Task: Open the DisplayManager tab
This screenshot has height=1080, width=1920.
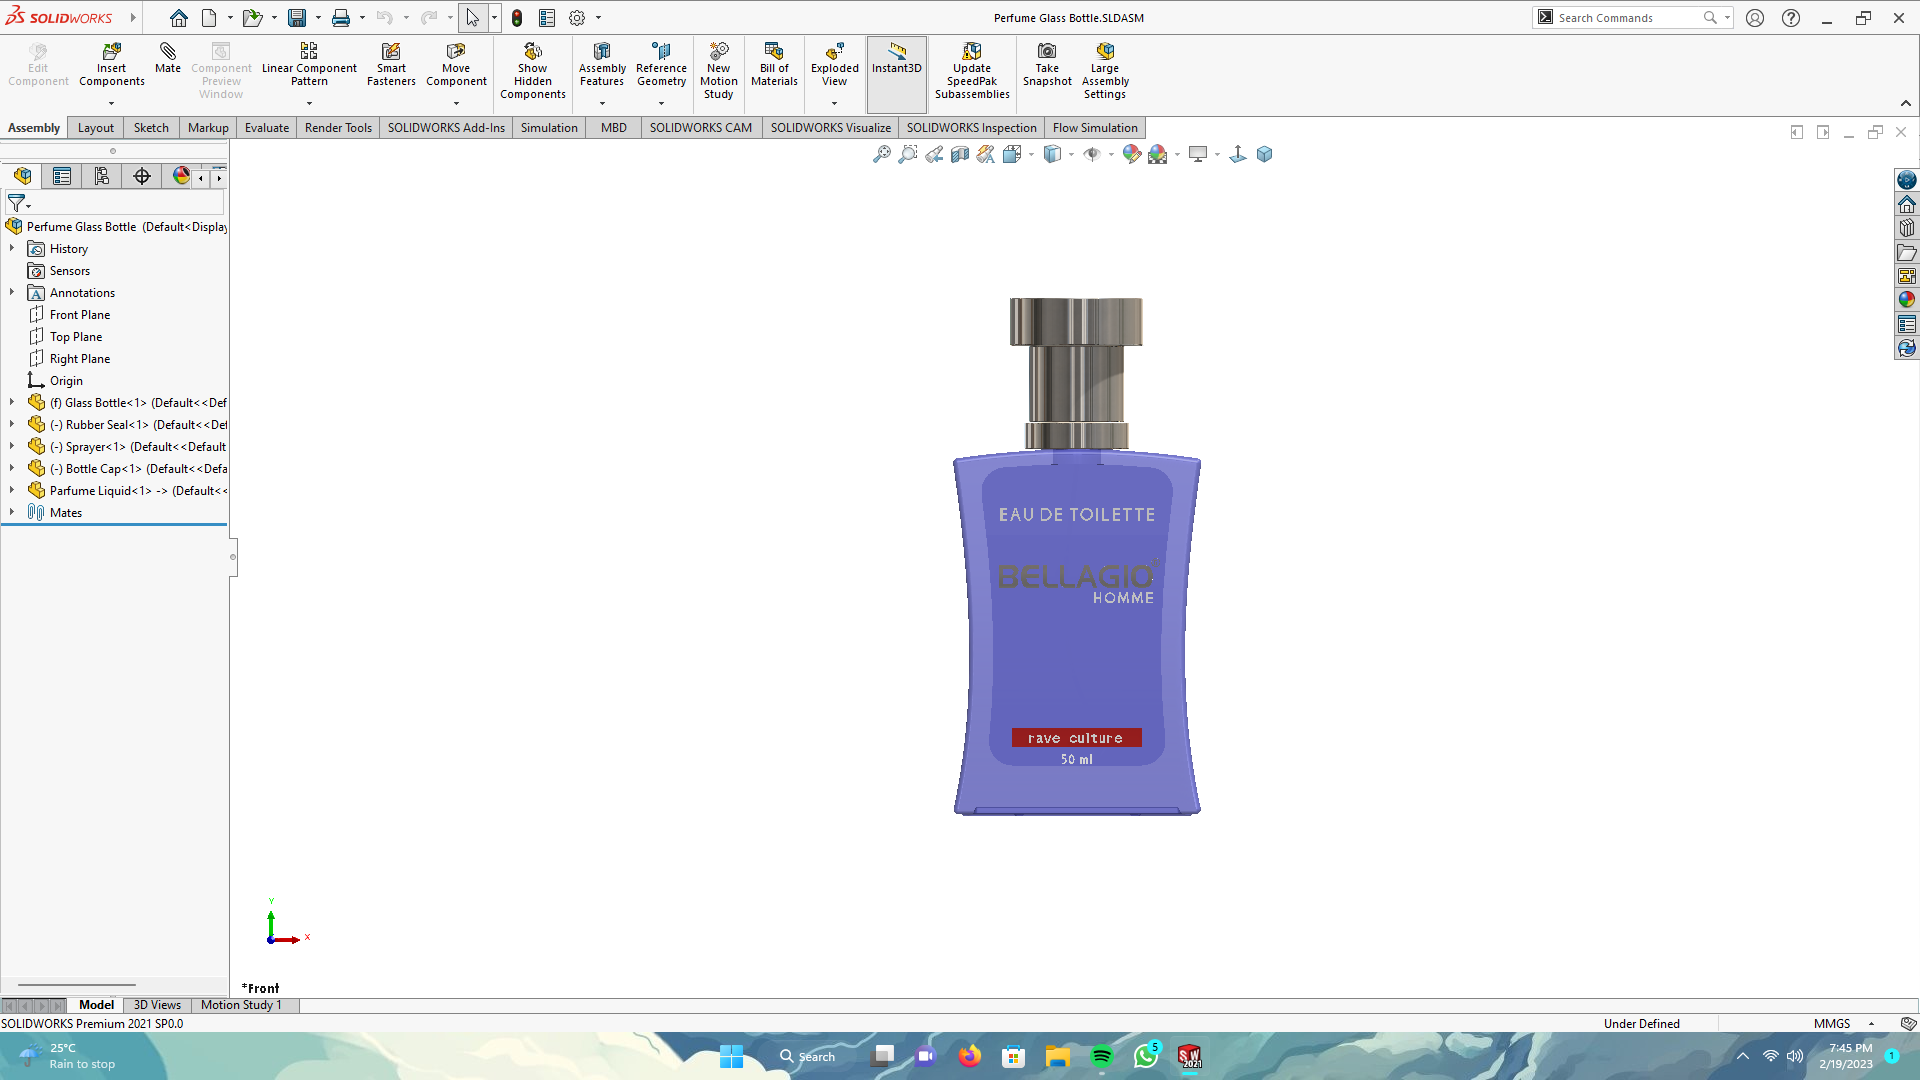Action: (x=180, y=176)
